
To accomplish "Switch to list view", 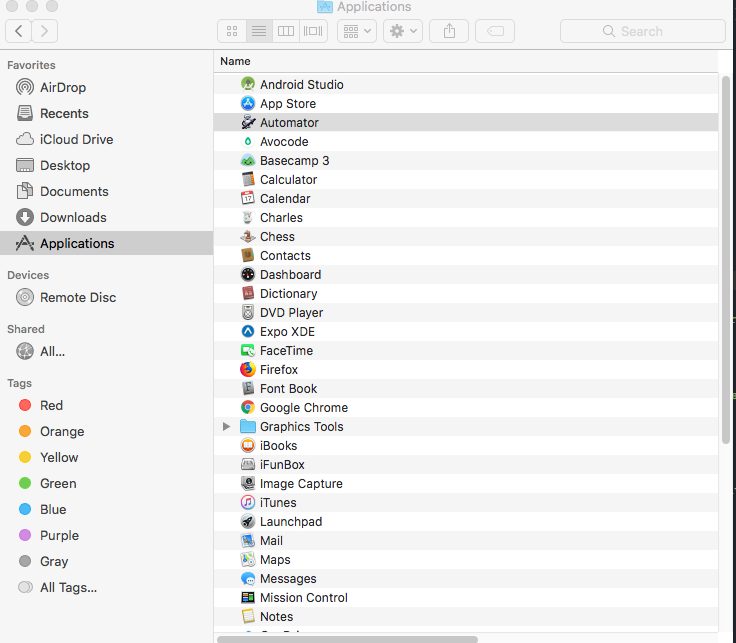I will pyautogui.click(x=259, y=31).
